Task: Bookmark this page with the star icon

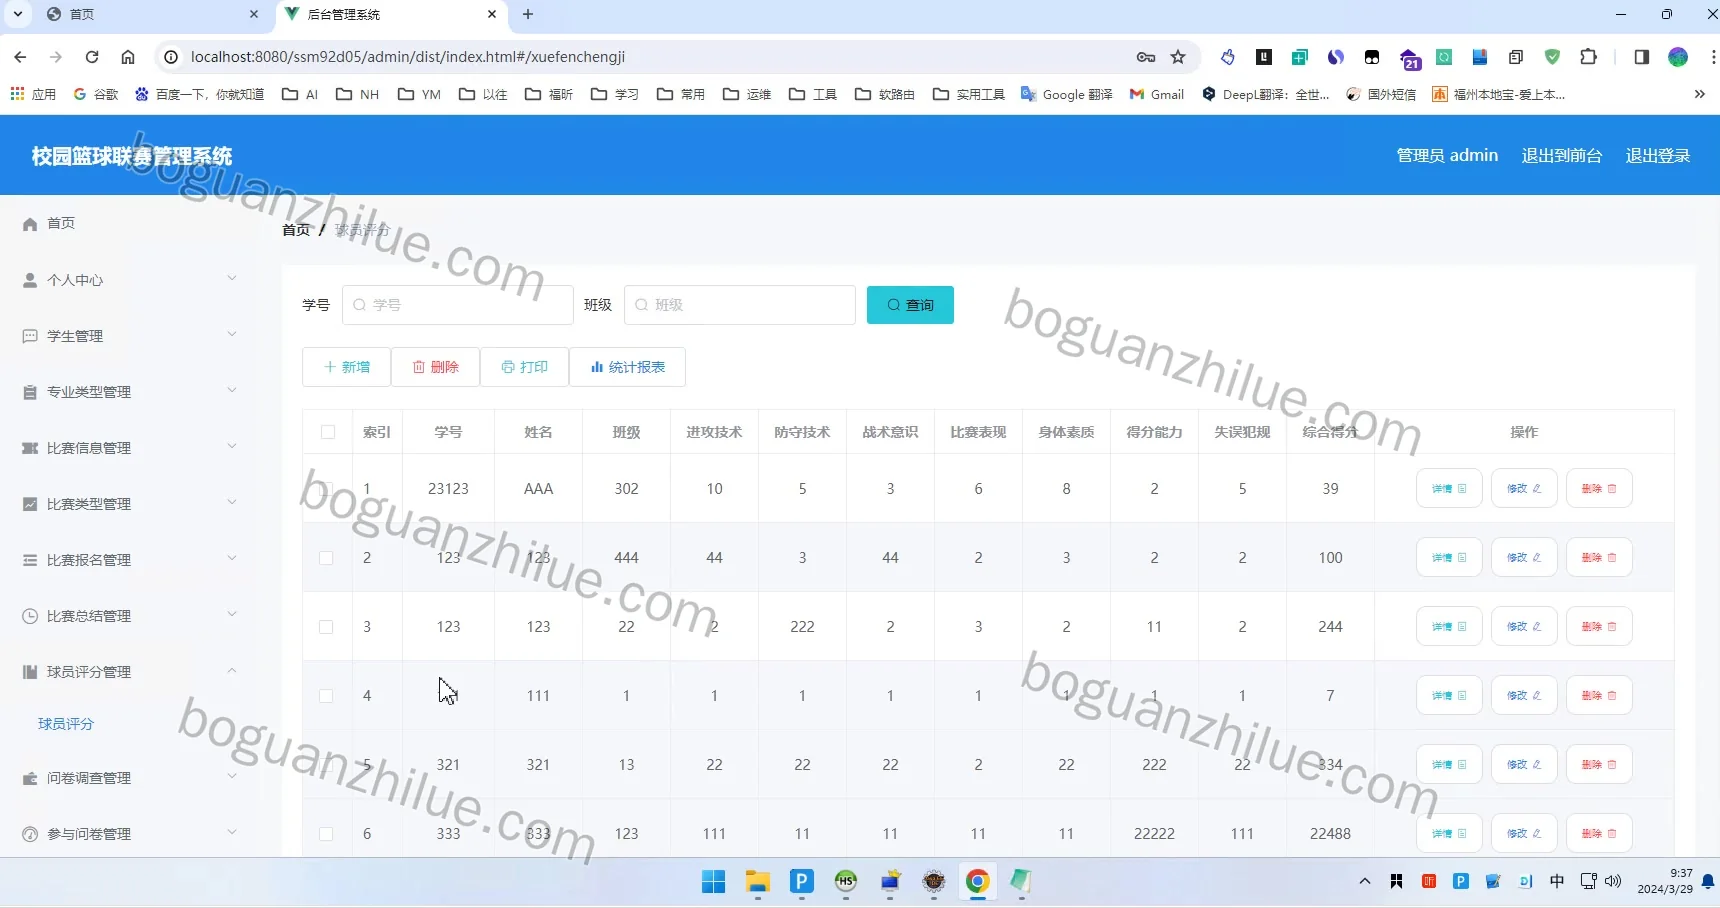Action: coord(1178,57)
